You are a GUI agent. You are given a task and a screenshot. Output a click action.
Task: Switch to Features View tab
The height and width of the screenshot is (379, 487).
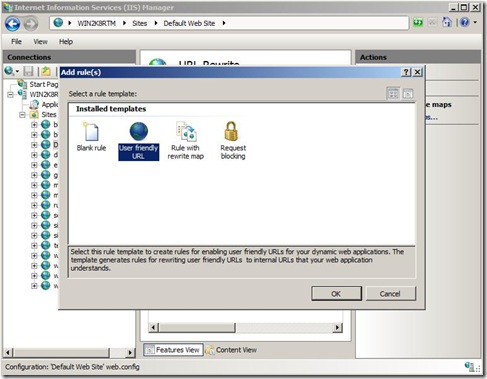[173, 350]
